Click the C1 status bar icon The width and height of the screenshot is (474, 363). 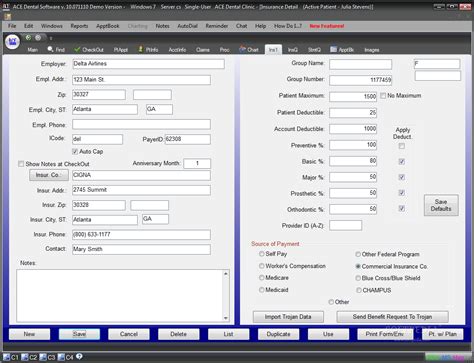point(6,357)
